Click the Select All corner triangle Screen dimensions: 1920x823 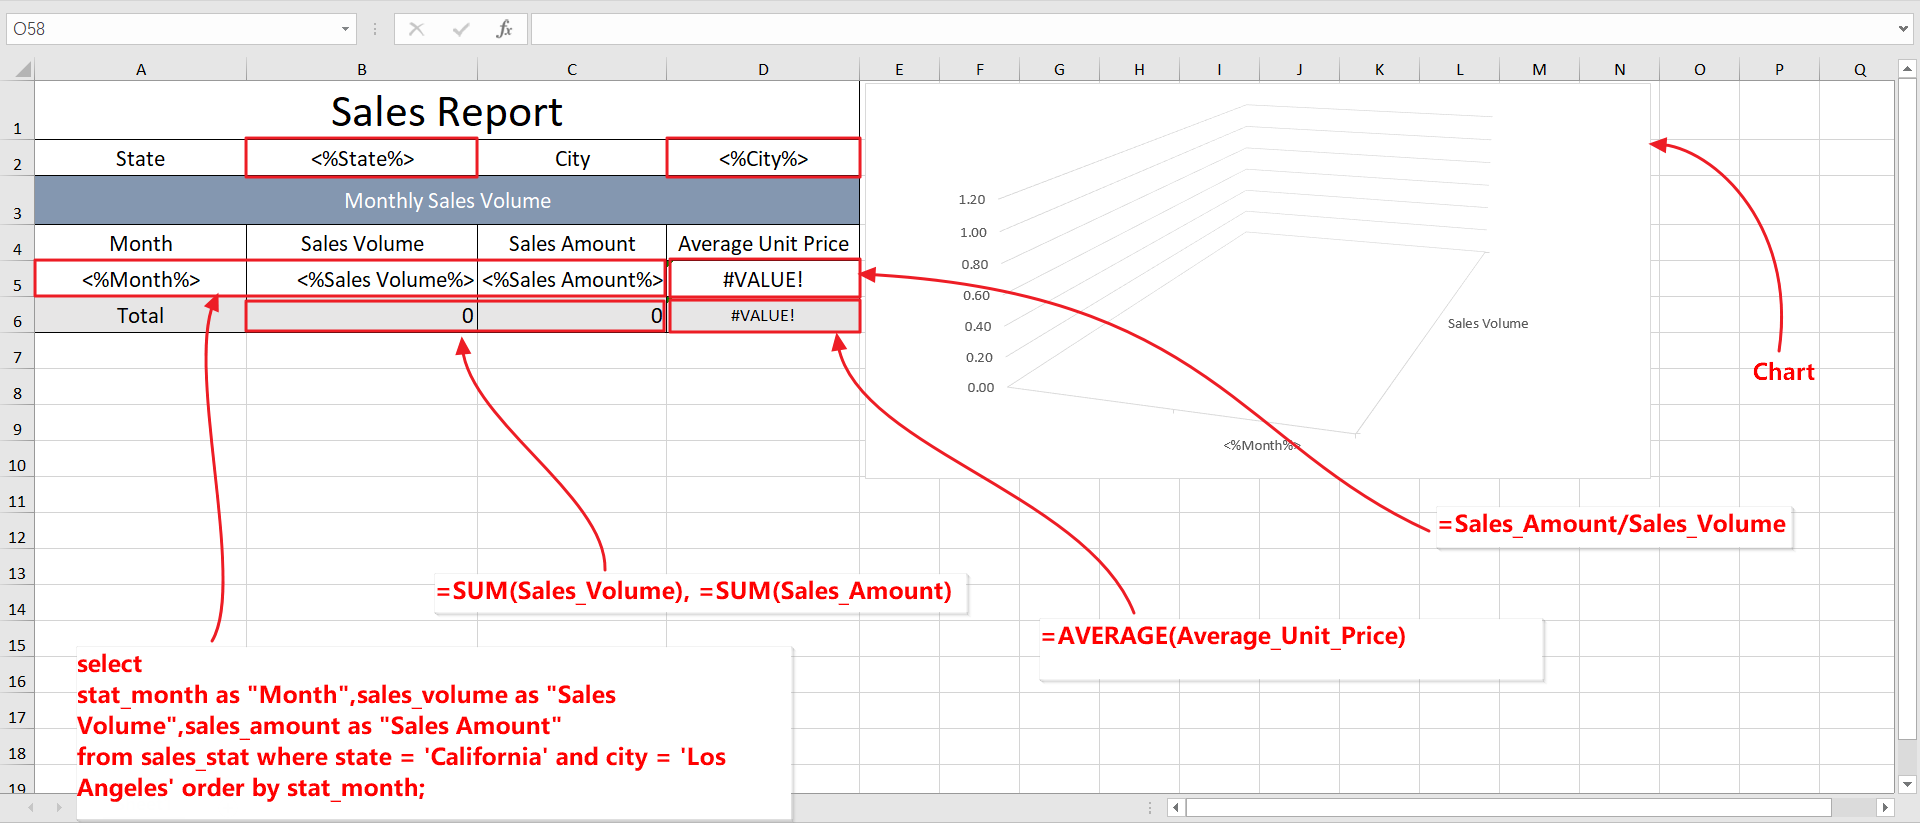click(22, 69)
